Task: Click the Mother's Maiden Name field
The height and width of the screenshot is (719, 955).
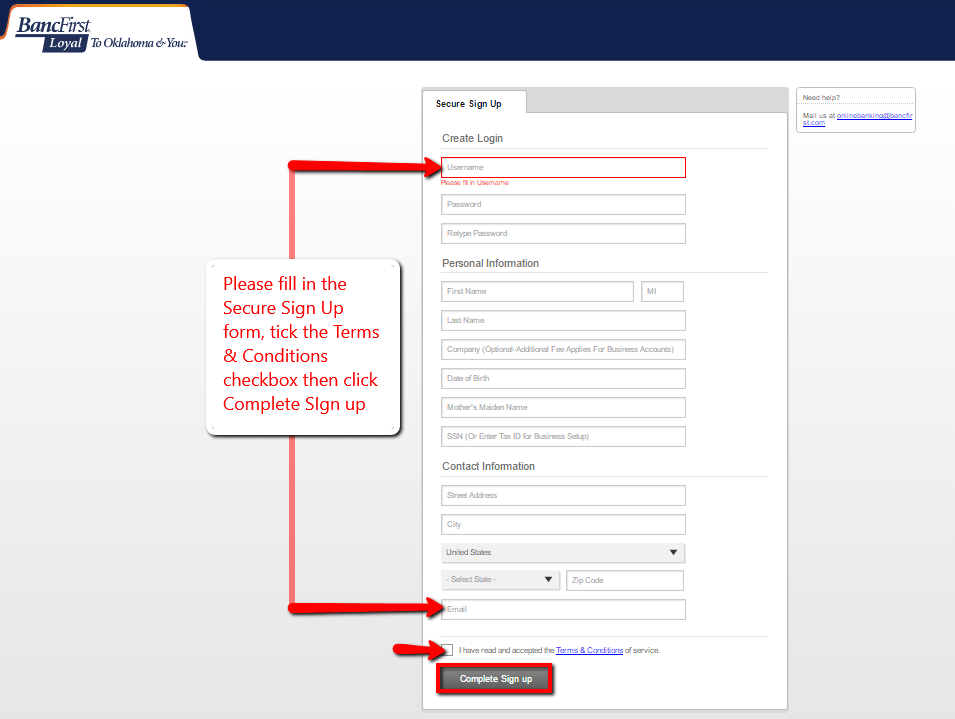Action: [563, 407]
